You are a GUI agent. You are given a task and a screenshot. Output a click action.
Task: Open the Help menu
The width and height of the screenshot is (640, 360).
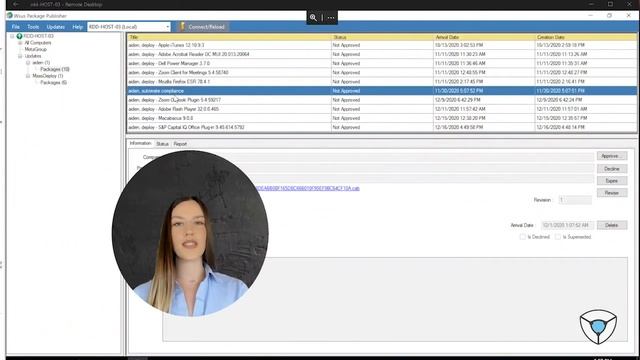click(x=78, y=27)
